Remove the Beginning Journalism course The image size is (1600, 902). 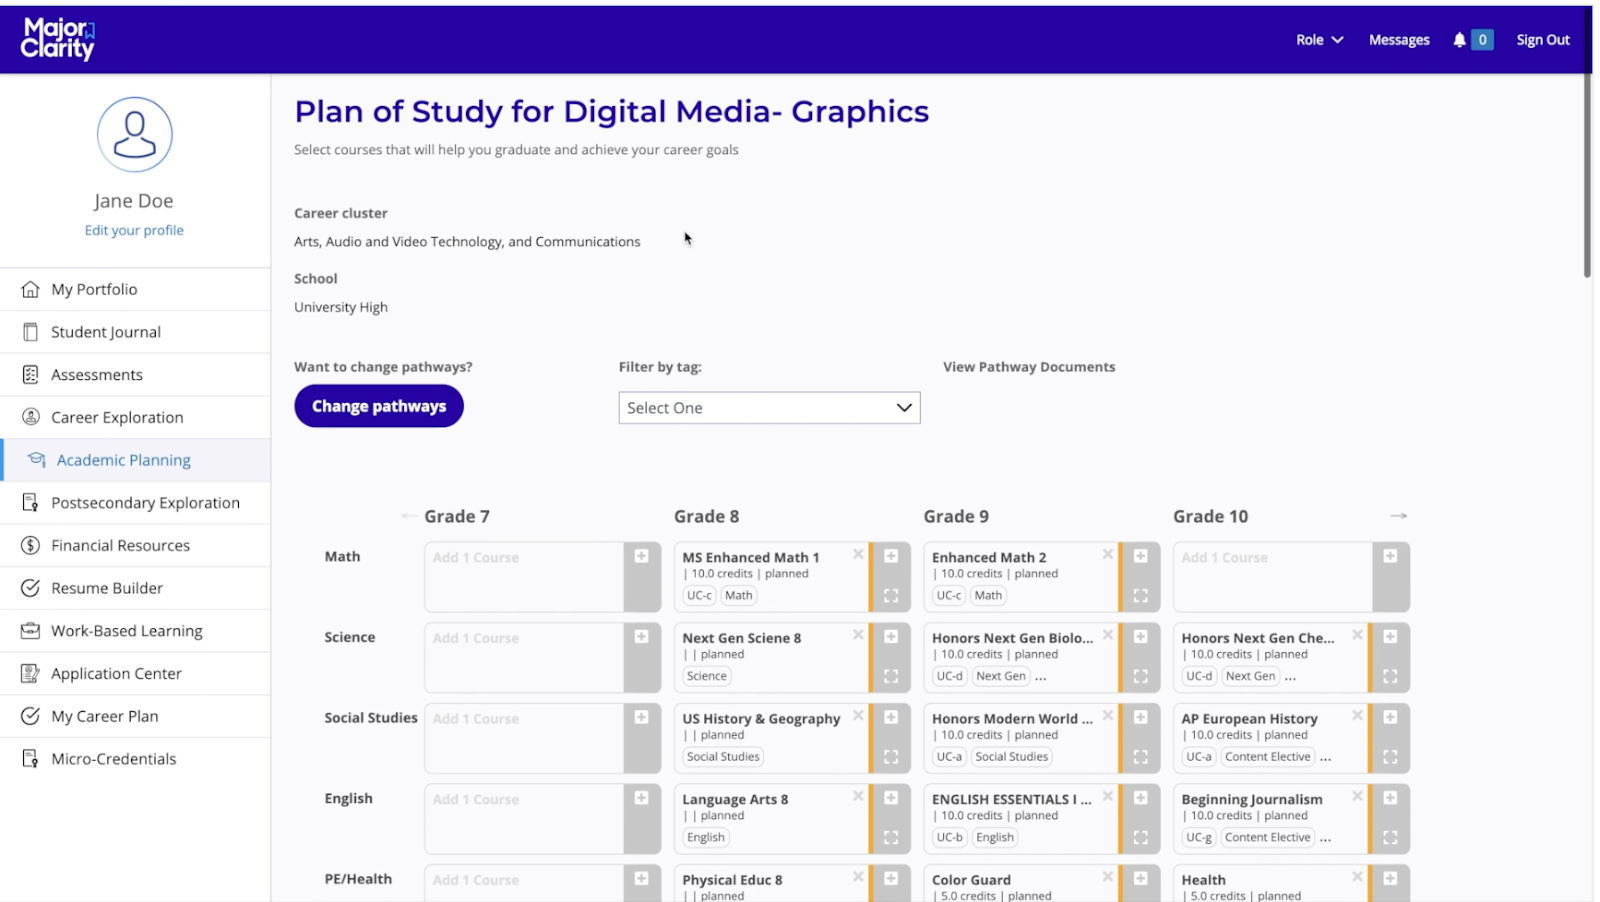pos(1357,796)
